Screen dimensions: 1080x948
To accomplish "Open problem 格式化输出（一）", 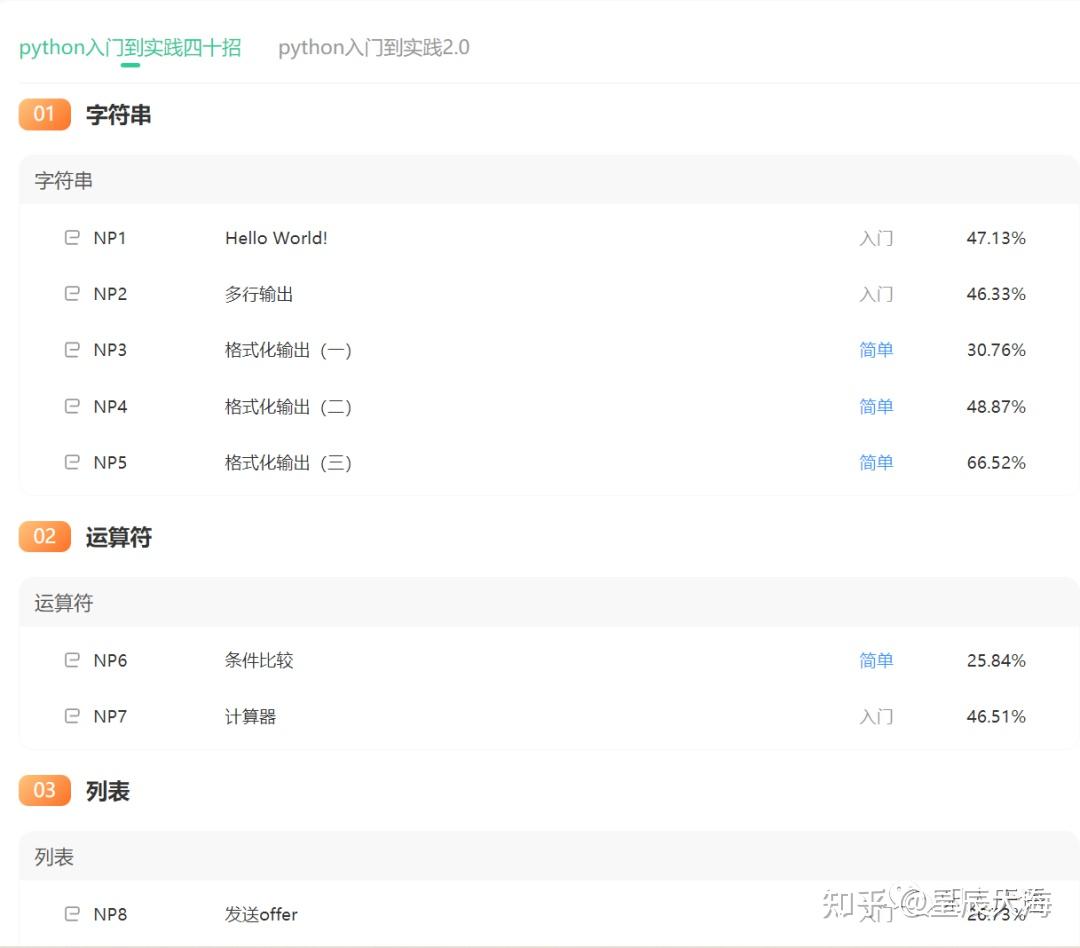I will point(288,350).
